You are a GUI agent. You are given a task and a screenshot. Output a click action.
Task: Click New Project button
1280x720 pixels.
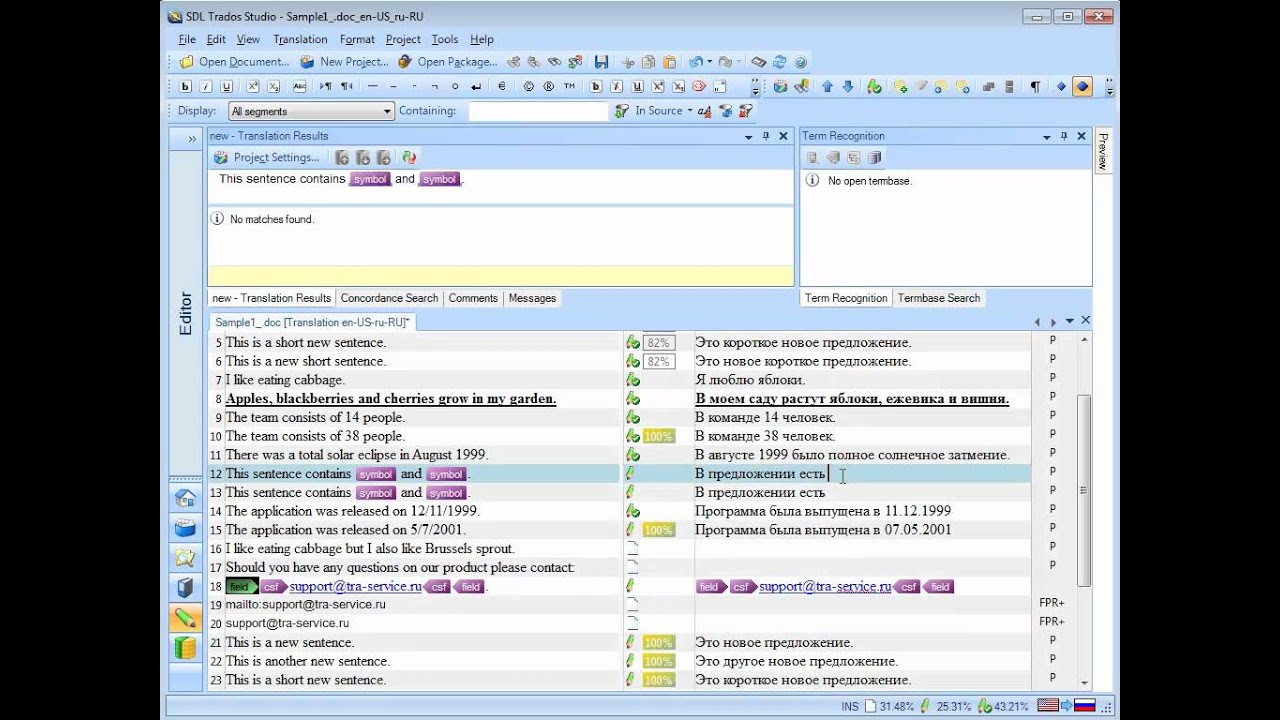pyautogui.click(x=344, y=62)
